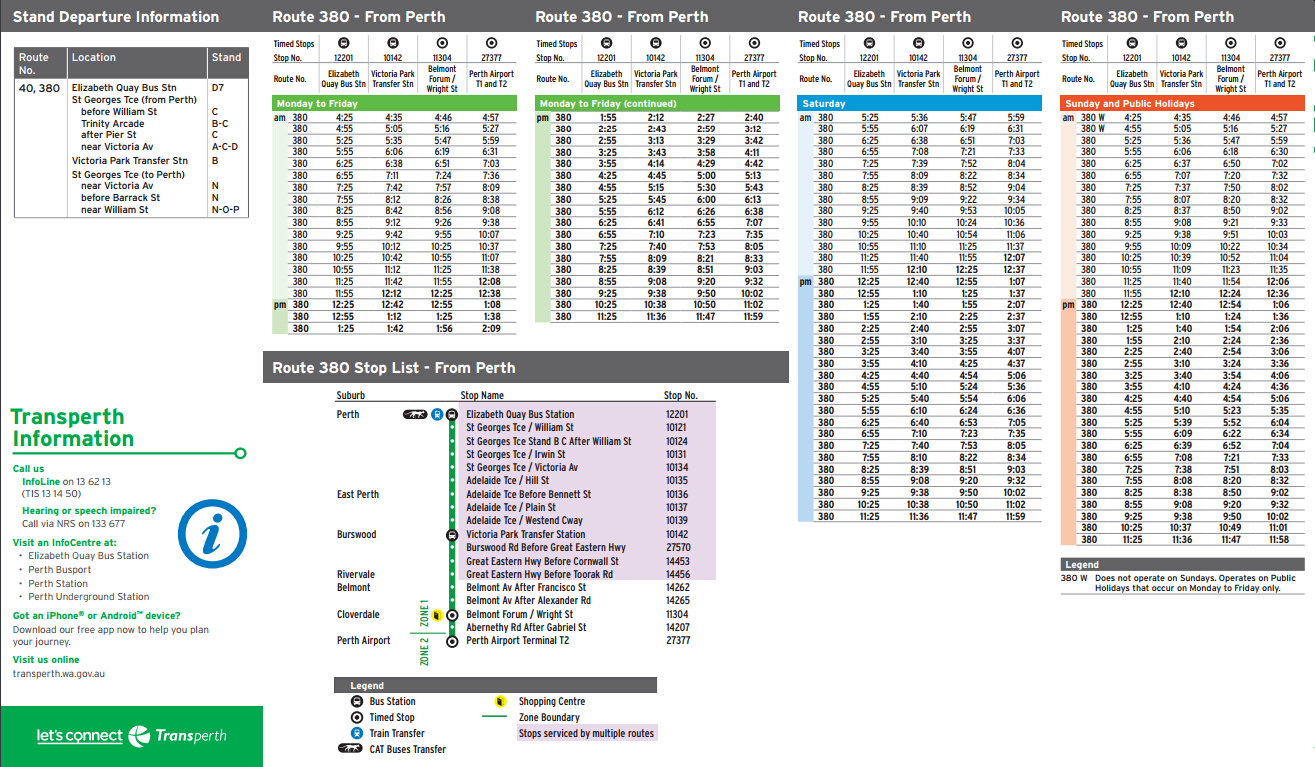Click timed stop icon above 27377 in Saturday timetable
Viewport: 1315px width, 767px height.
tap(1016, 43)
